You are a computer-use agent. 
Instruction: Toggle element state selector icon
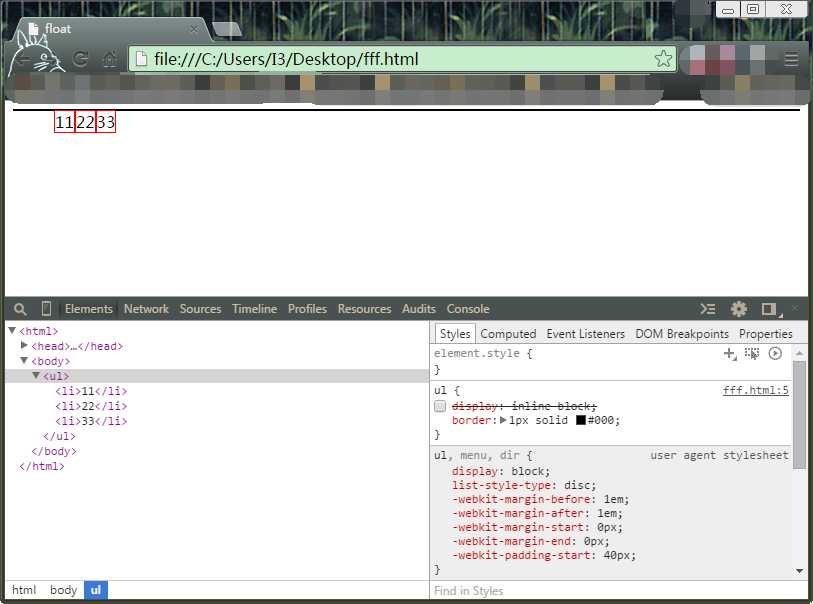coord(752,354)
